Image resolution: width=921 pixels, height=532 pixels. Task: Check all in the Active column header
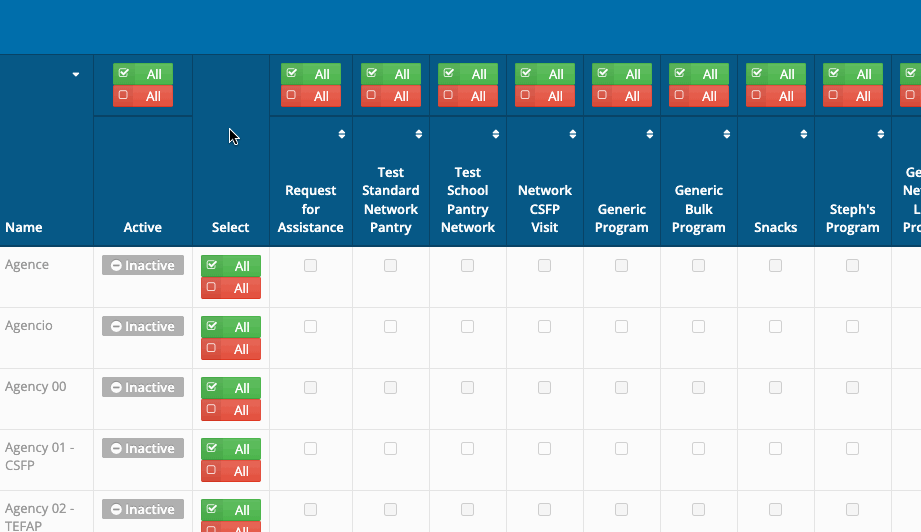143,74
